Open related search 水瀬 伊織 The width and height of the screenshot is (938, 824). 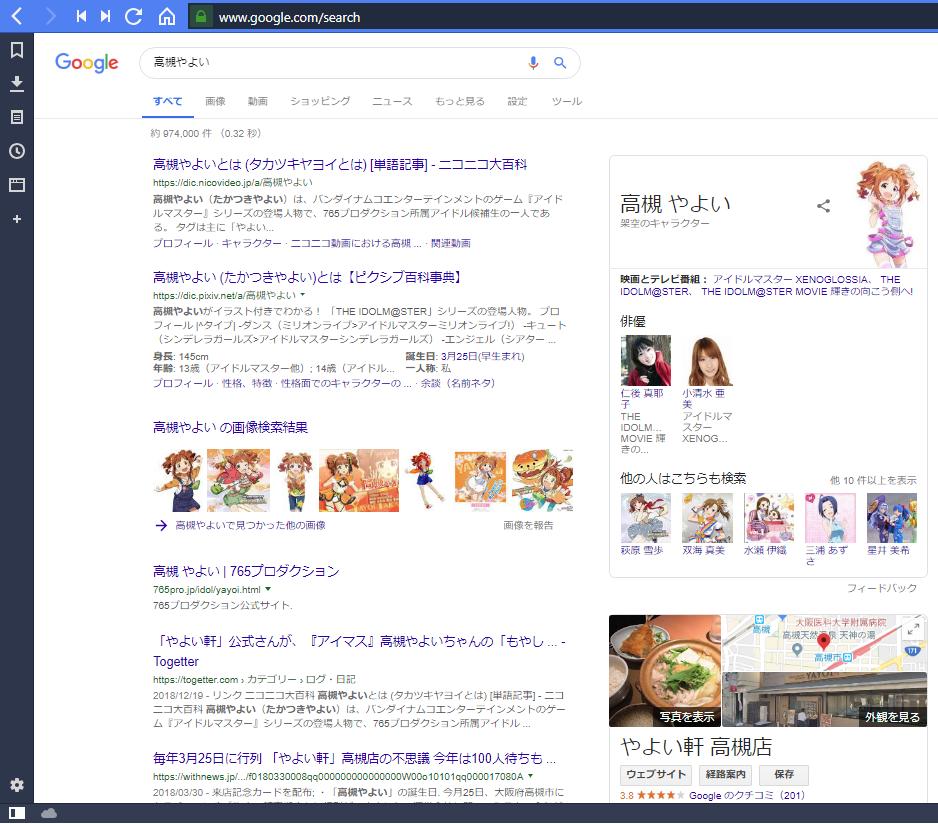tap(769, 525)
